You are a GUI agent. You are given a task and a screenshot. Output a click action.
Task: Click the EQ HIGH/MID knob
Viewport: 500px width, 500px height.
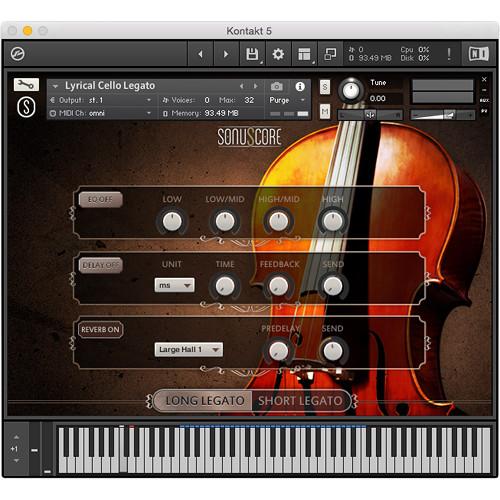click(279, 221)
